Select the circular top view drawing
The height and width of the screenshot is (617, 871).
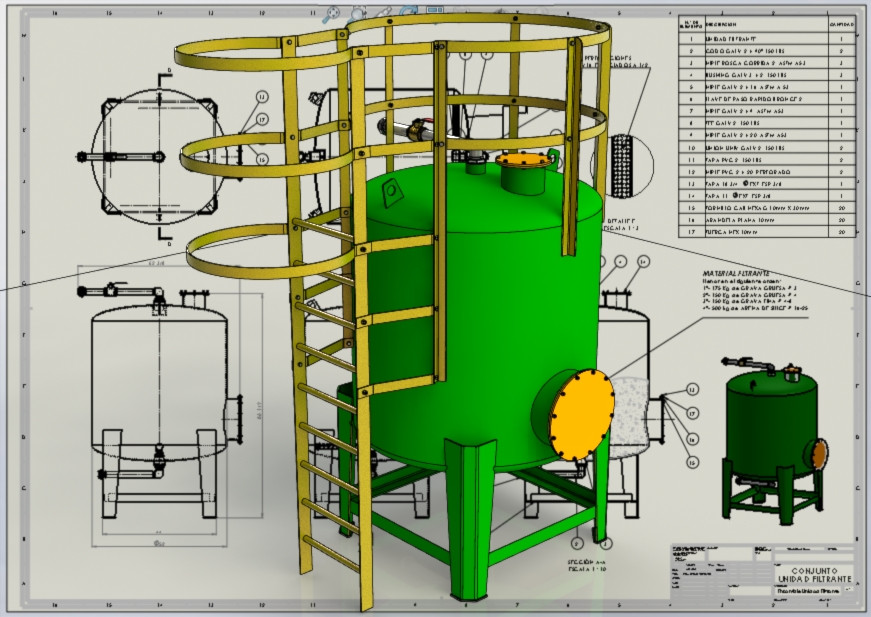coord(158,157)
